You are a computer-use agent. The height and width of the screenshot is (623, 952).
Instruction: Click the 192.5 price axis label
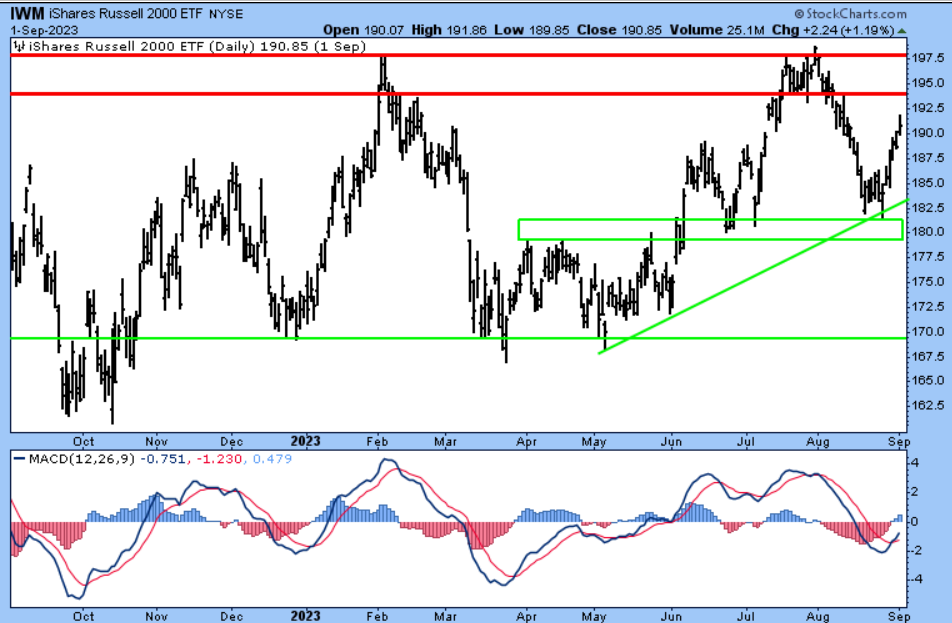929,108
